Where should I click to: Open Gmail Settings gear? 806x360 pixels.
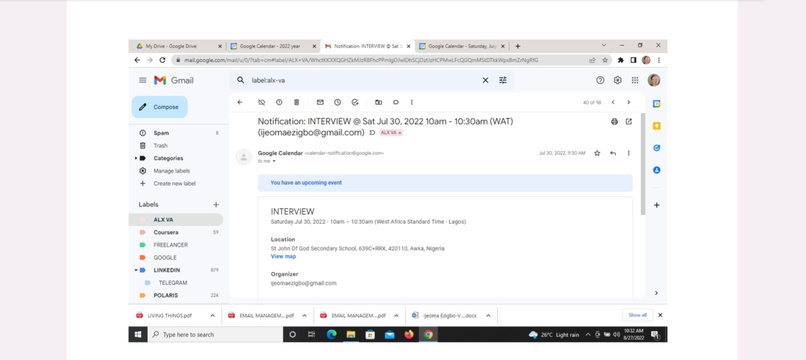pyautogui.click(x=617, y=80)
